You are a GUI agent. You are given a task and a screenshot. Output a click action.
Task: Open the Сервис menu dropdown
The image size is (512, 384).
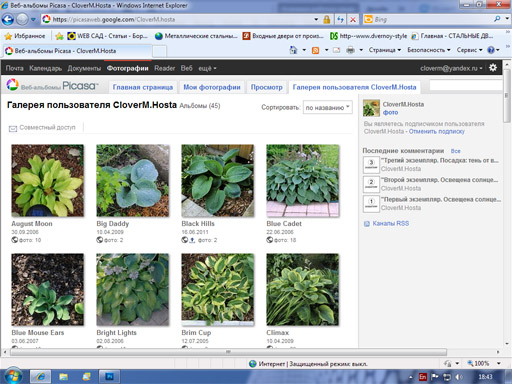click(x=469, y=50)
